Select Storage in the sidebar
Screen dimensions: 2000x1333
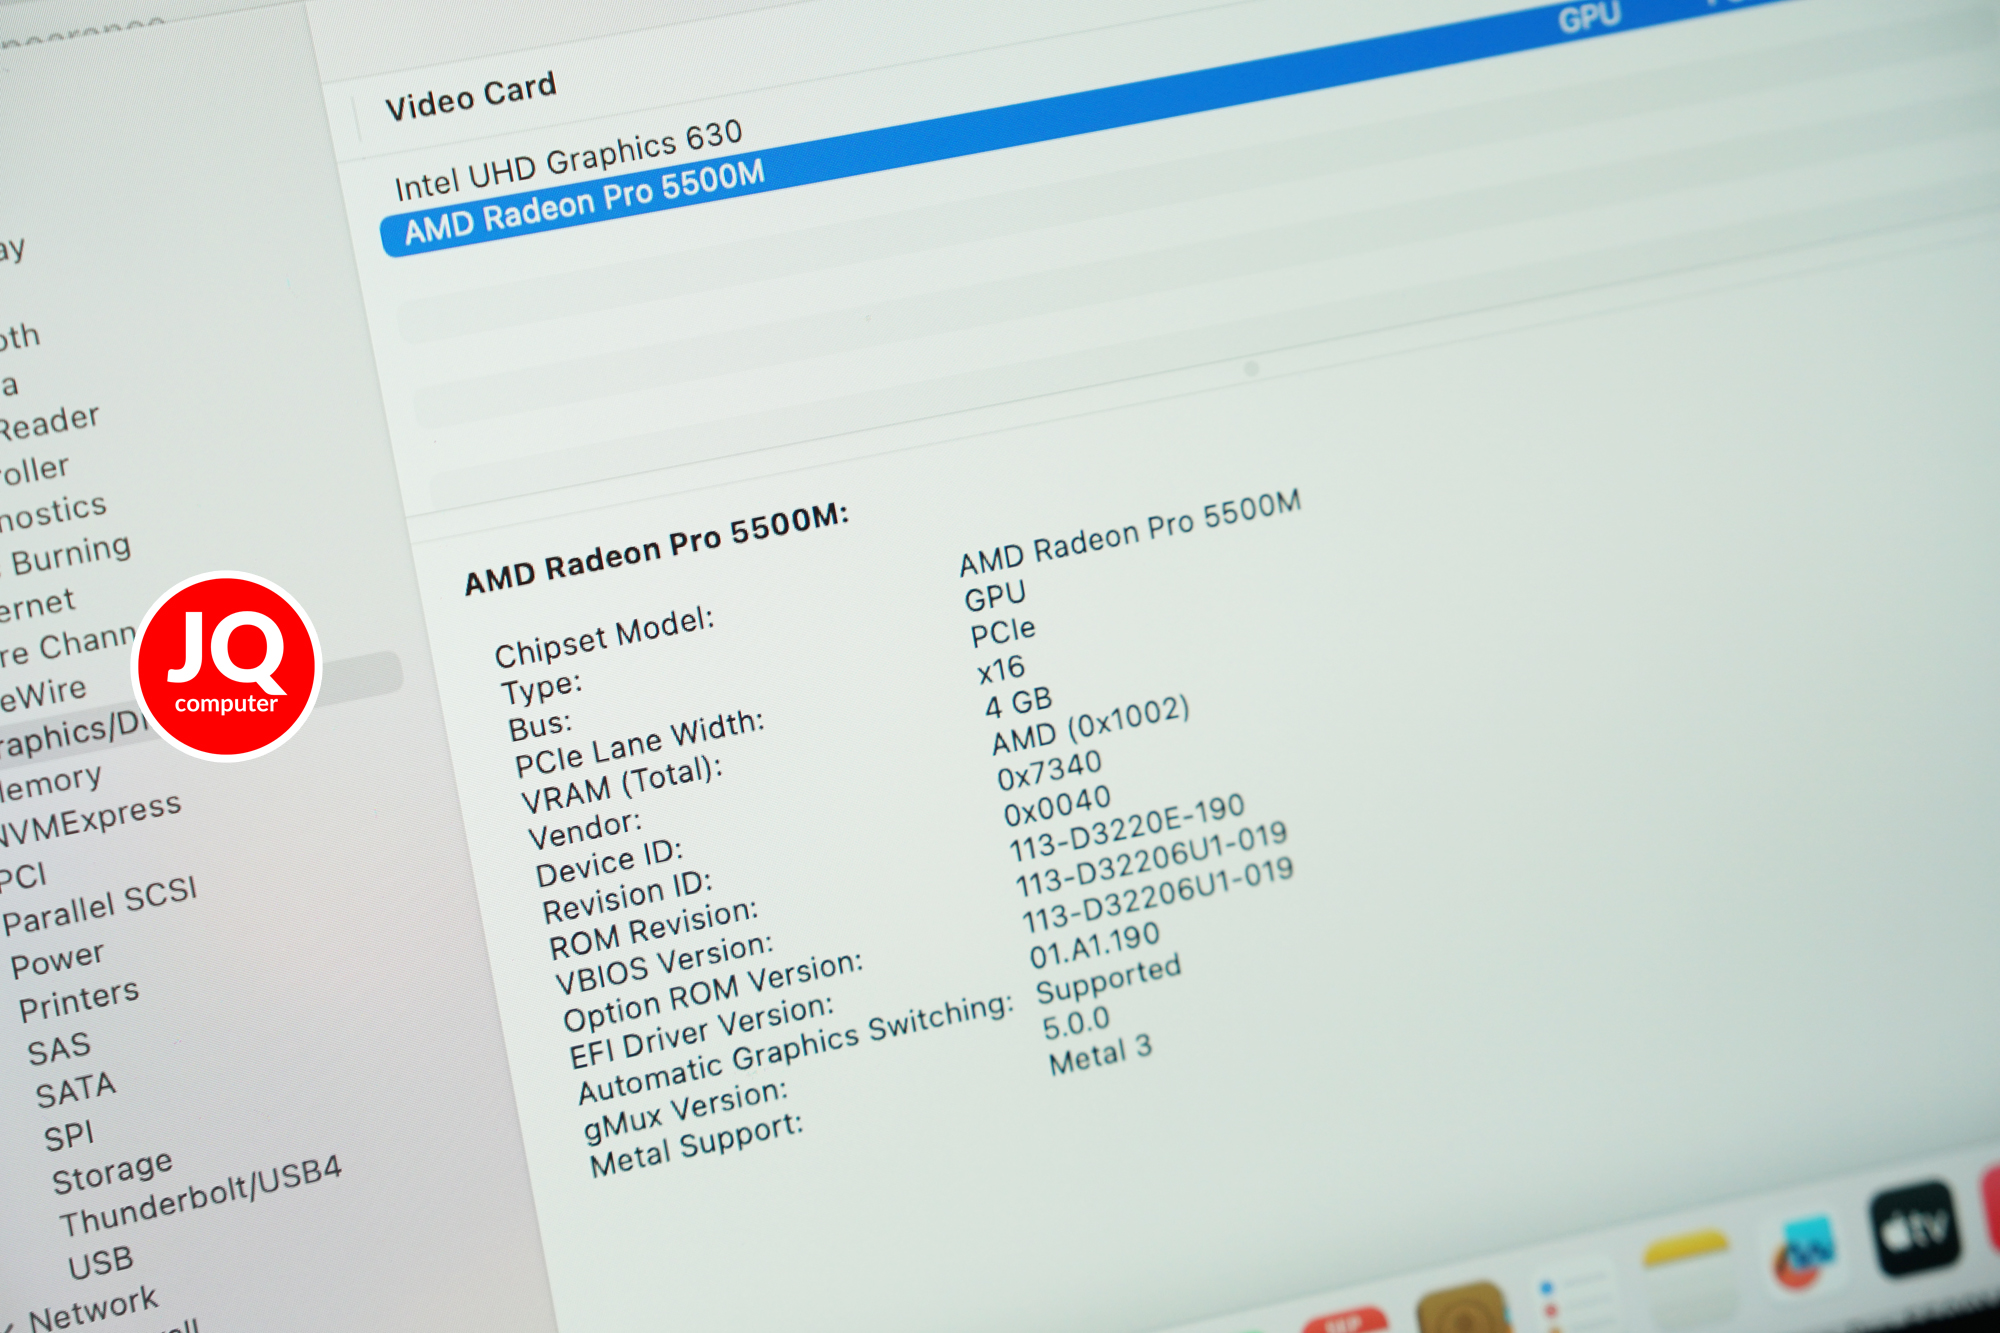tap(112, 1172)
